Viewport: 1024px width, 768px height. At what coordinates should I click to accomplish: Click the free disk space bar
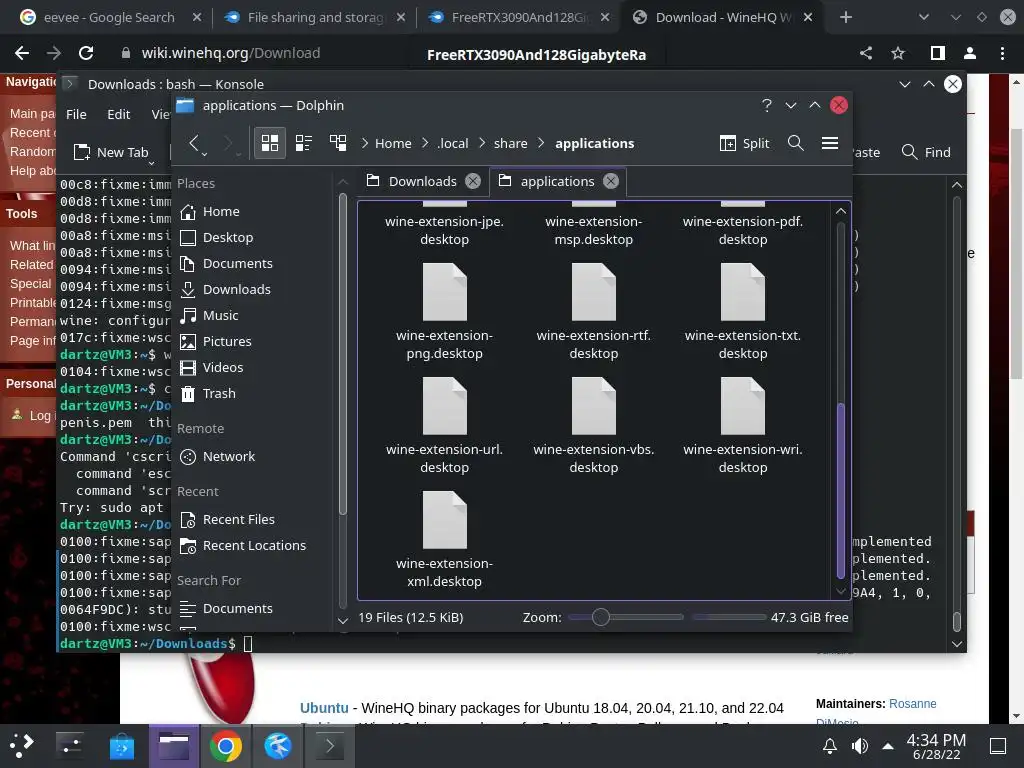(729, 617)
